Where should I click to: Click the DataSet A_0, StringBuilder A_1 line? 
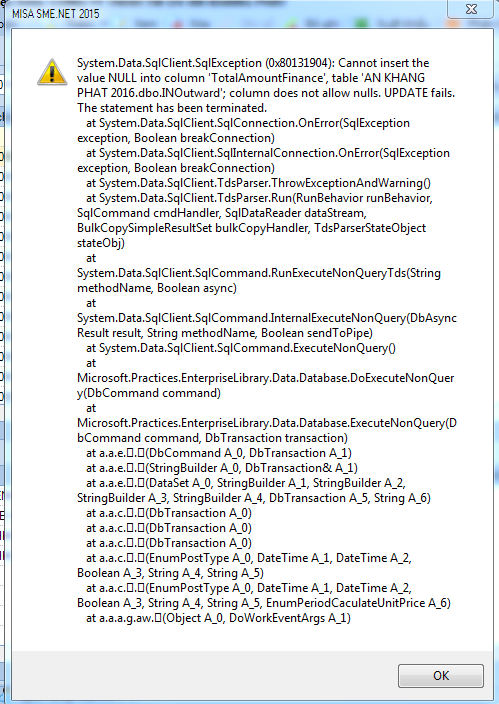tap(246, 483)
